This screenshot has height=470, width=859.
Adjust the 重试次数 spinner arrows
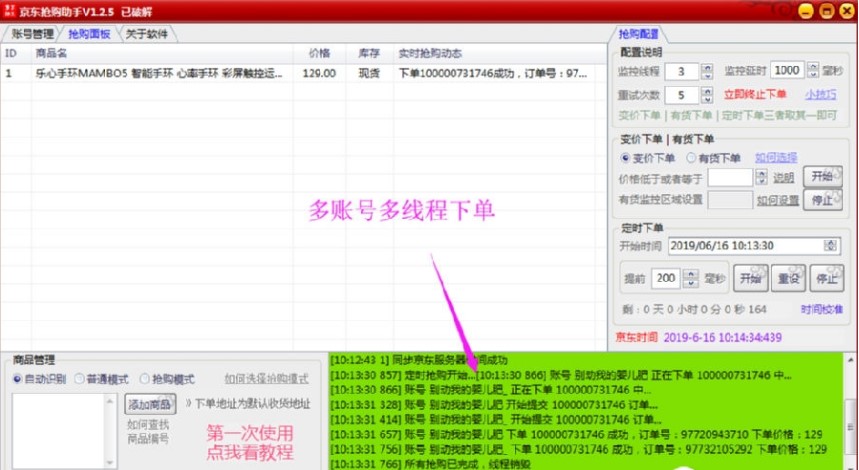coord(707,95)
